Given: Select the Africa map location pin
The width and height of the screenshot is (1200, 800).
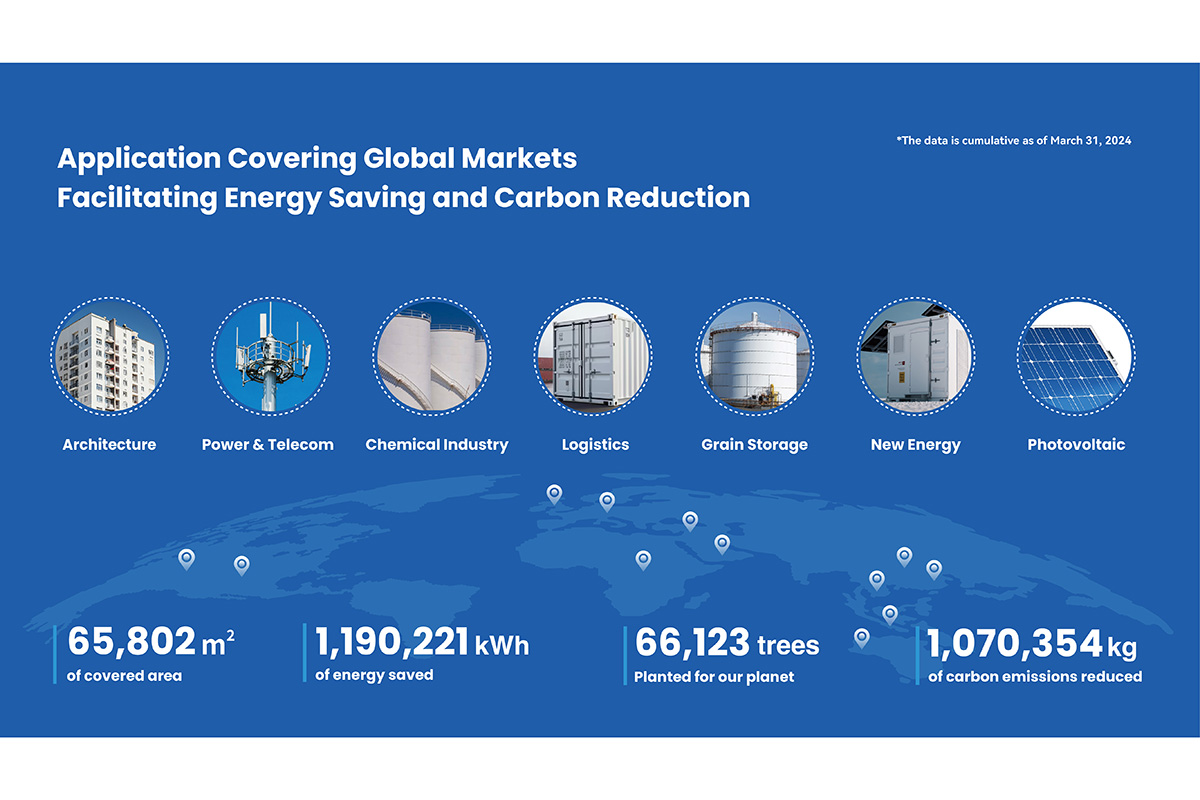Looking at the screenshot, I should coord(643,559).
